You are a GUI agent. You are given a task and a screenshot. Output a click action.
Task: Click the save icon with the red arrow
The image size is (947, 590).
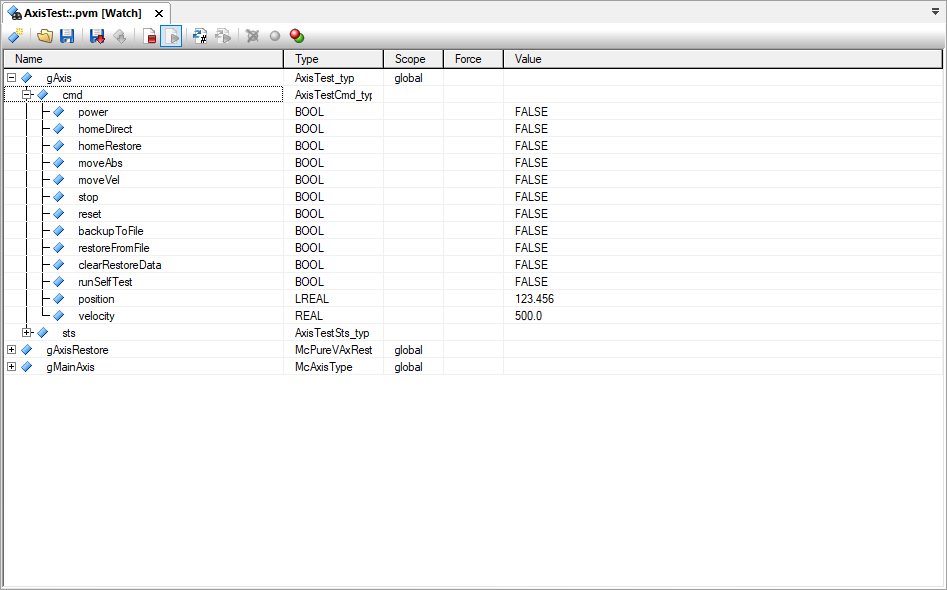tap(97, 36)
